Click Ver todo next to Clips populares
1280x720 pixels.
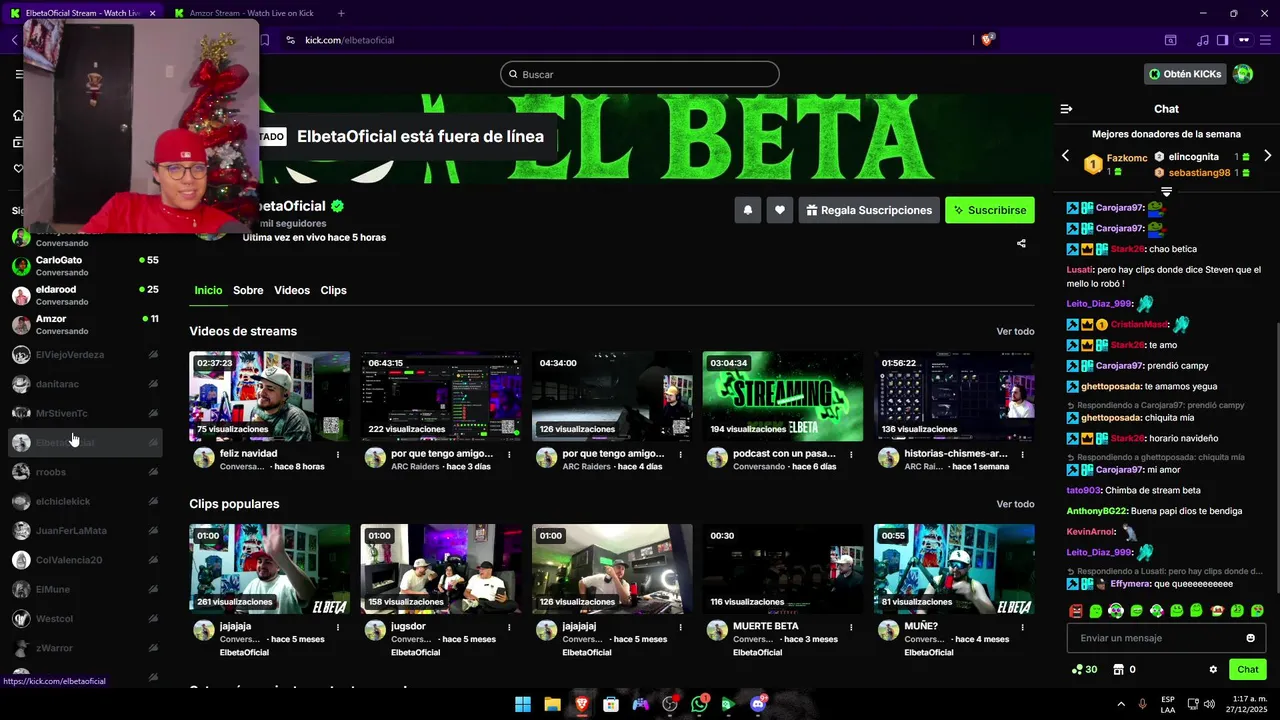tap(1015, 504)
